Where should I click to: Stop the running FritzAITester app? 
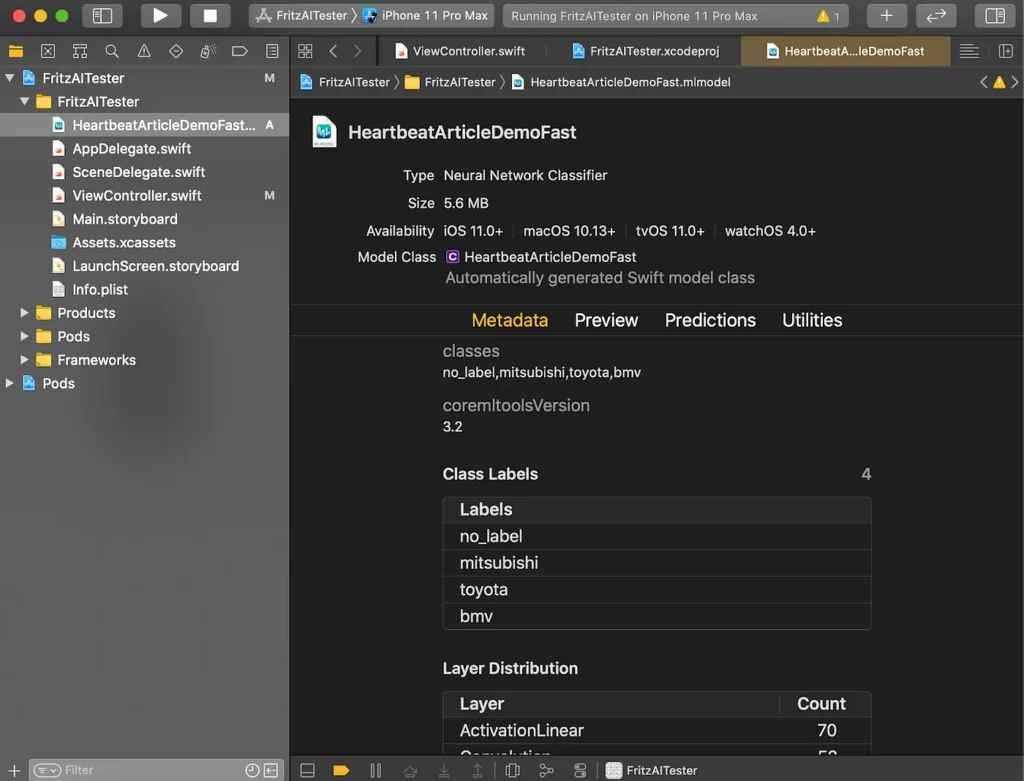(210, 16)
